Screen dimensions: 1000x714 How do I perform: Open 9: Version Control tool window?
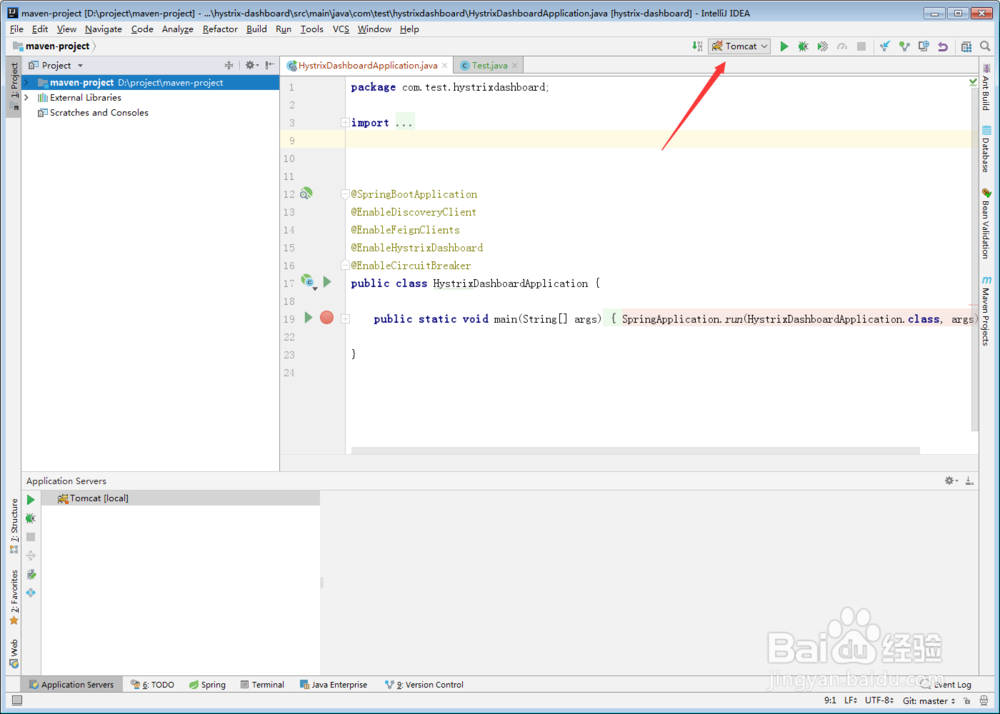[424, 685]
